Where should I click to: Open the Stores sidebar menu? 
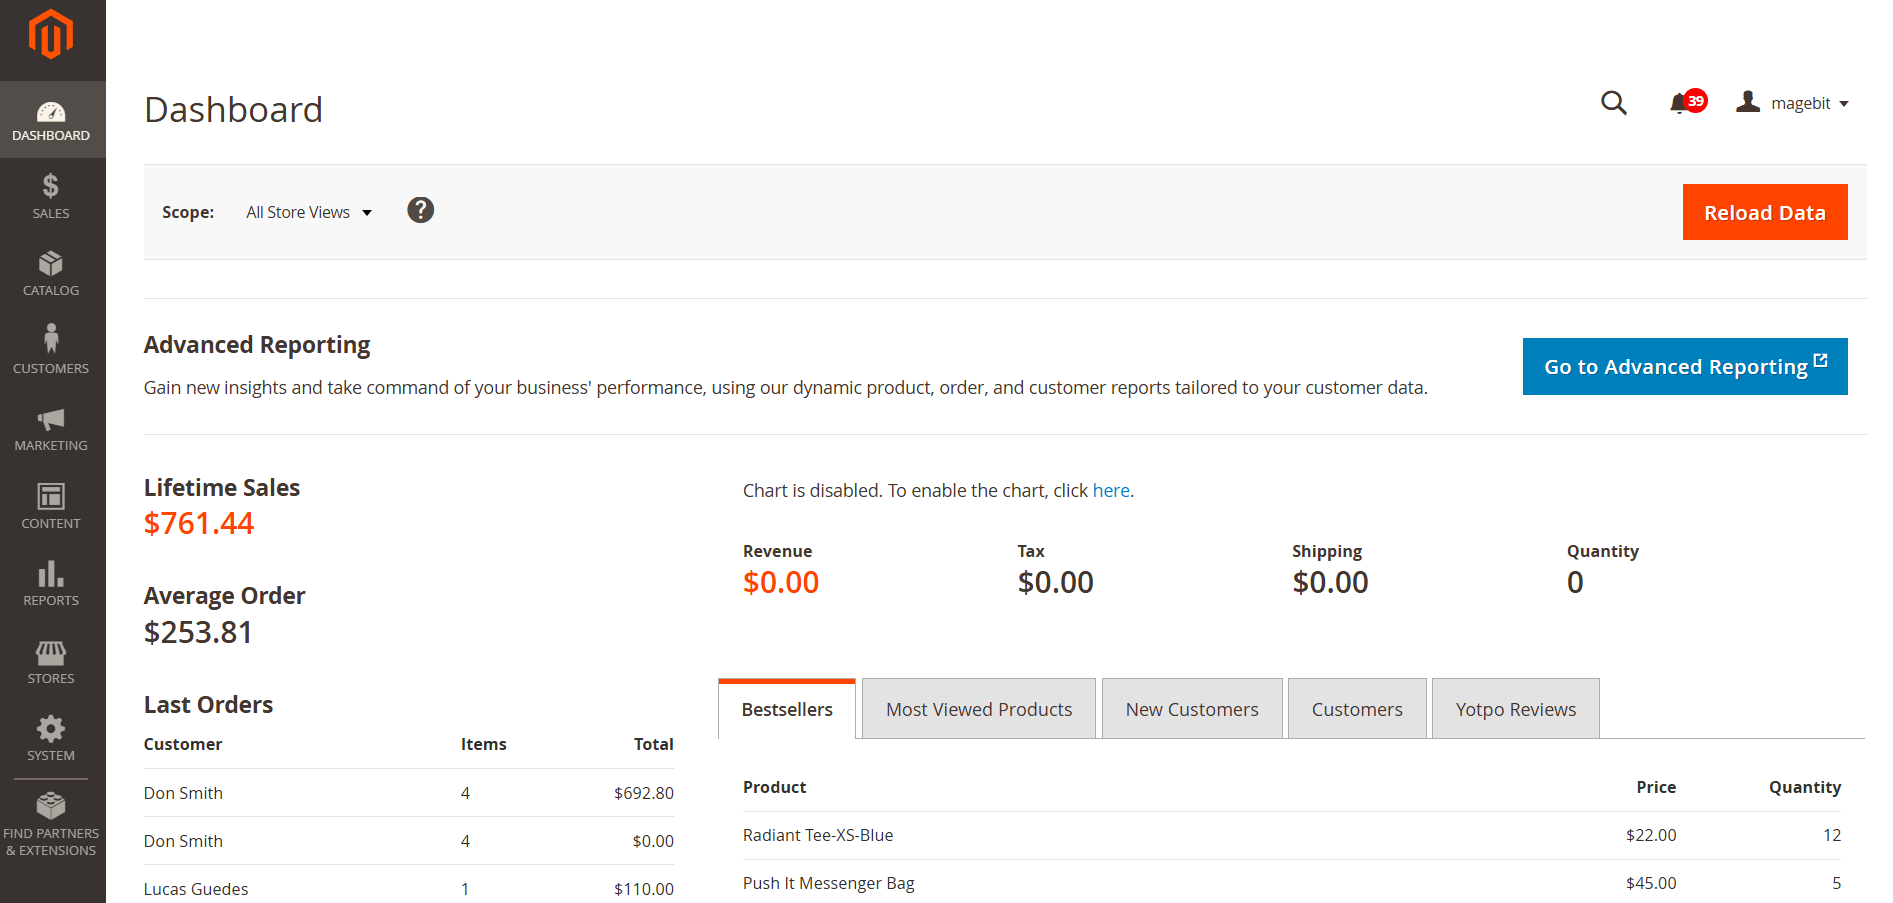point(51,661)
